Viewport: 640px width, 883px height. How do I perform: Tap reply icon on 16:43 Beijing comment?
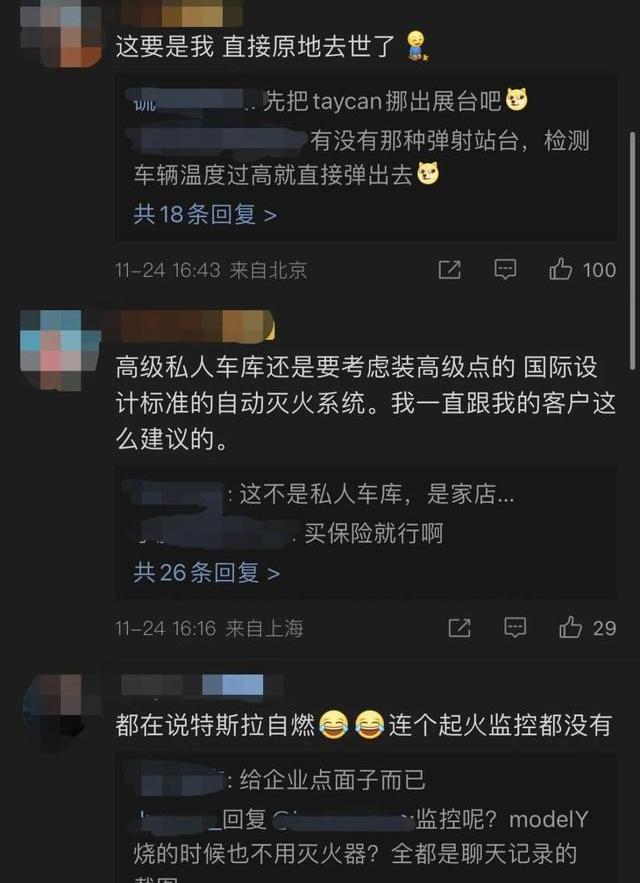[505, 270]
